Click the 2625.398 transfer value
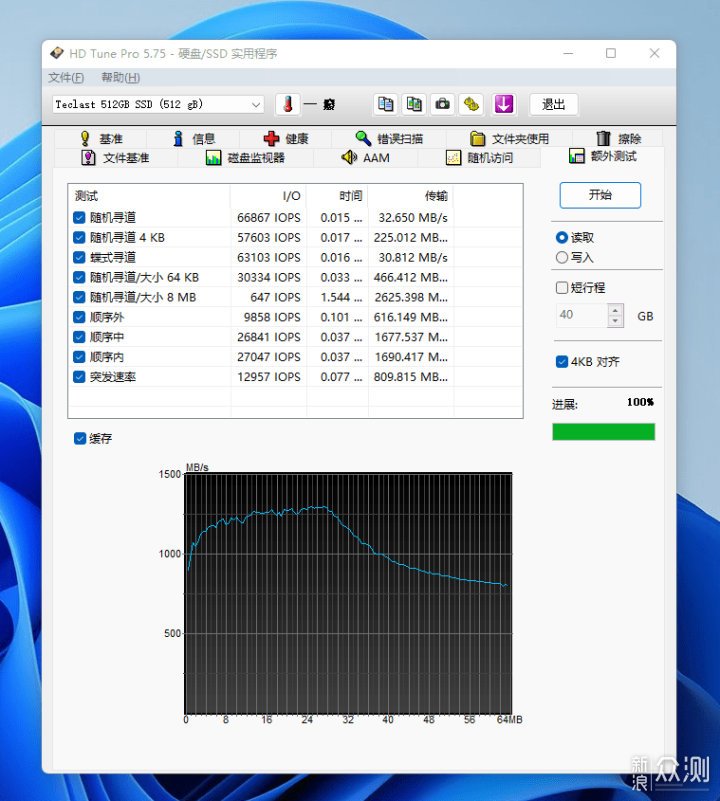Screen dimensions: 720x801 pyautogui.click(x=411, y=297)
